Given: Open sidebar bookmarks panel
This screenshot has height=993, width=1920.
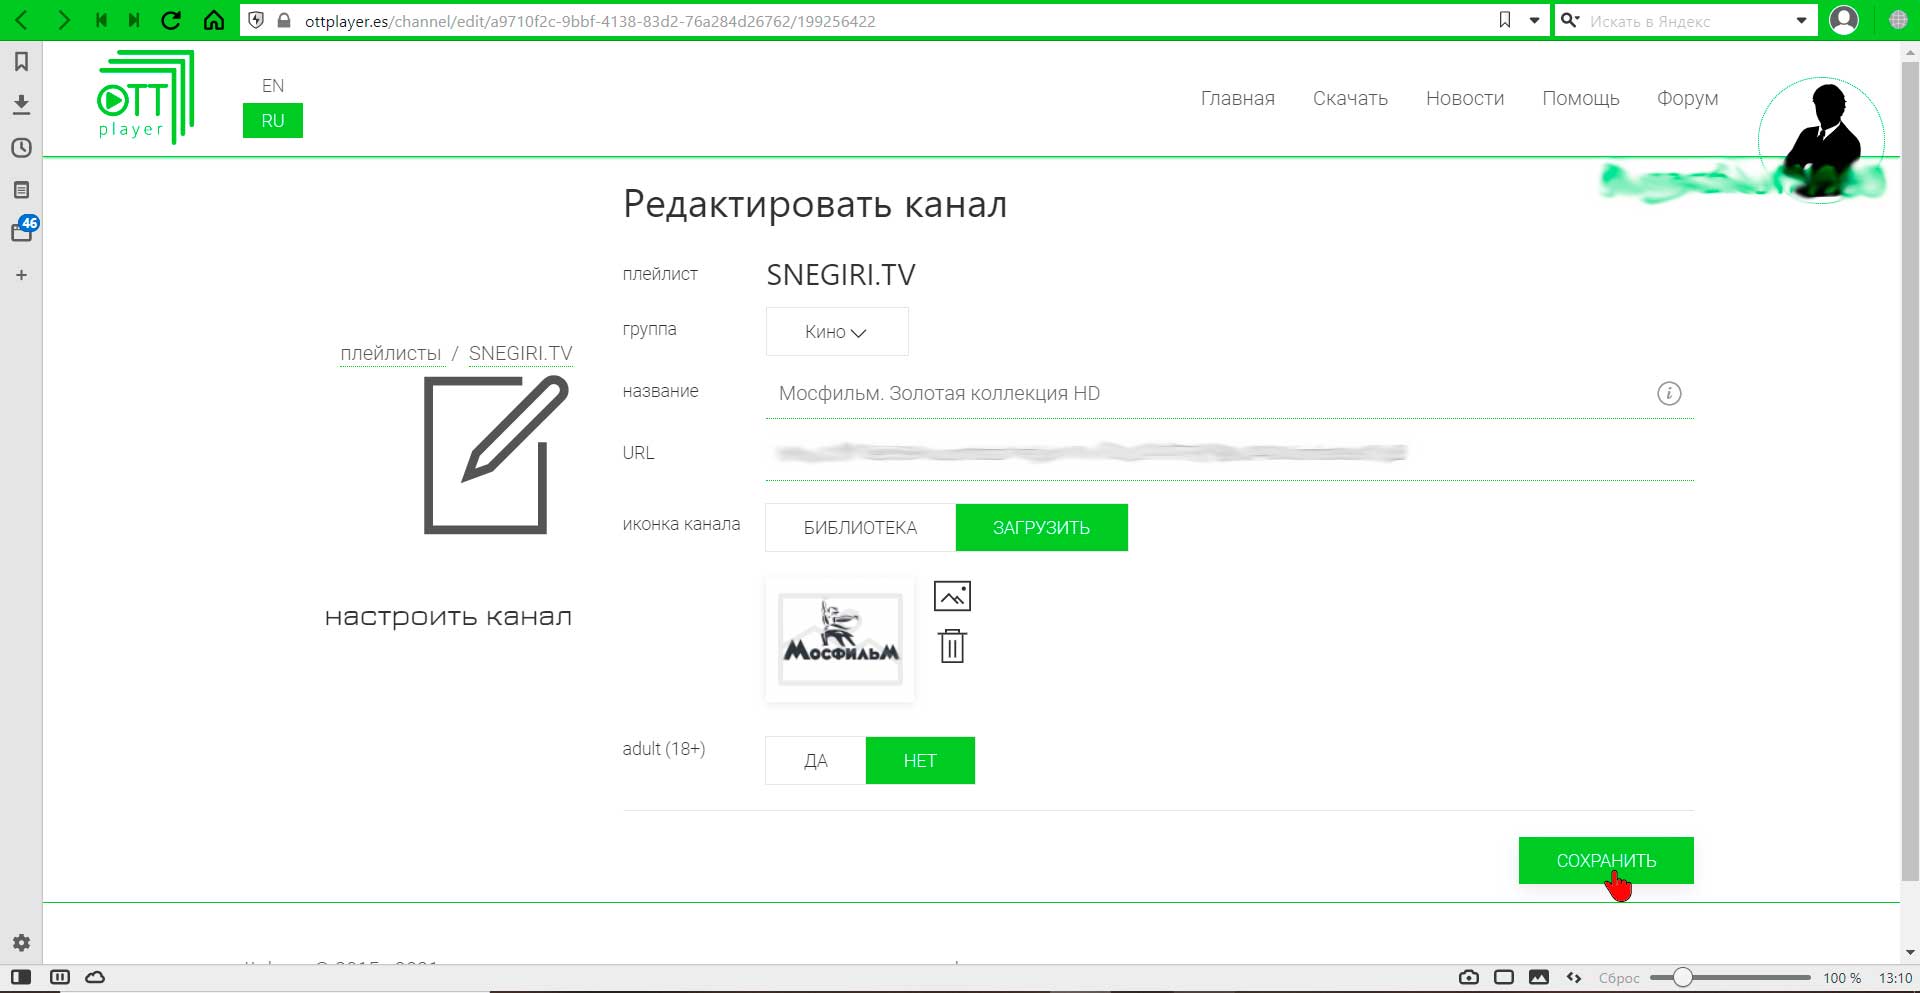Looking at the screenshot, I should click(x=21, y=62).
